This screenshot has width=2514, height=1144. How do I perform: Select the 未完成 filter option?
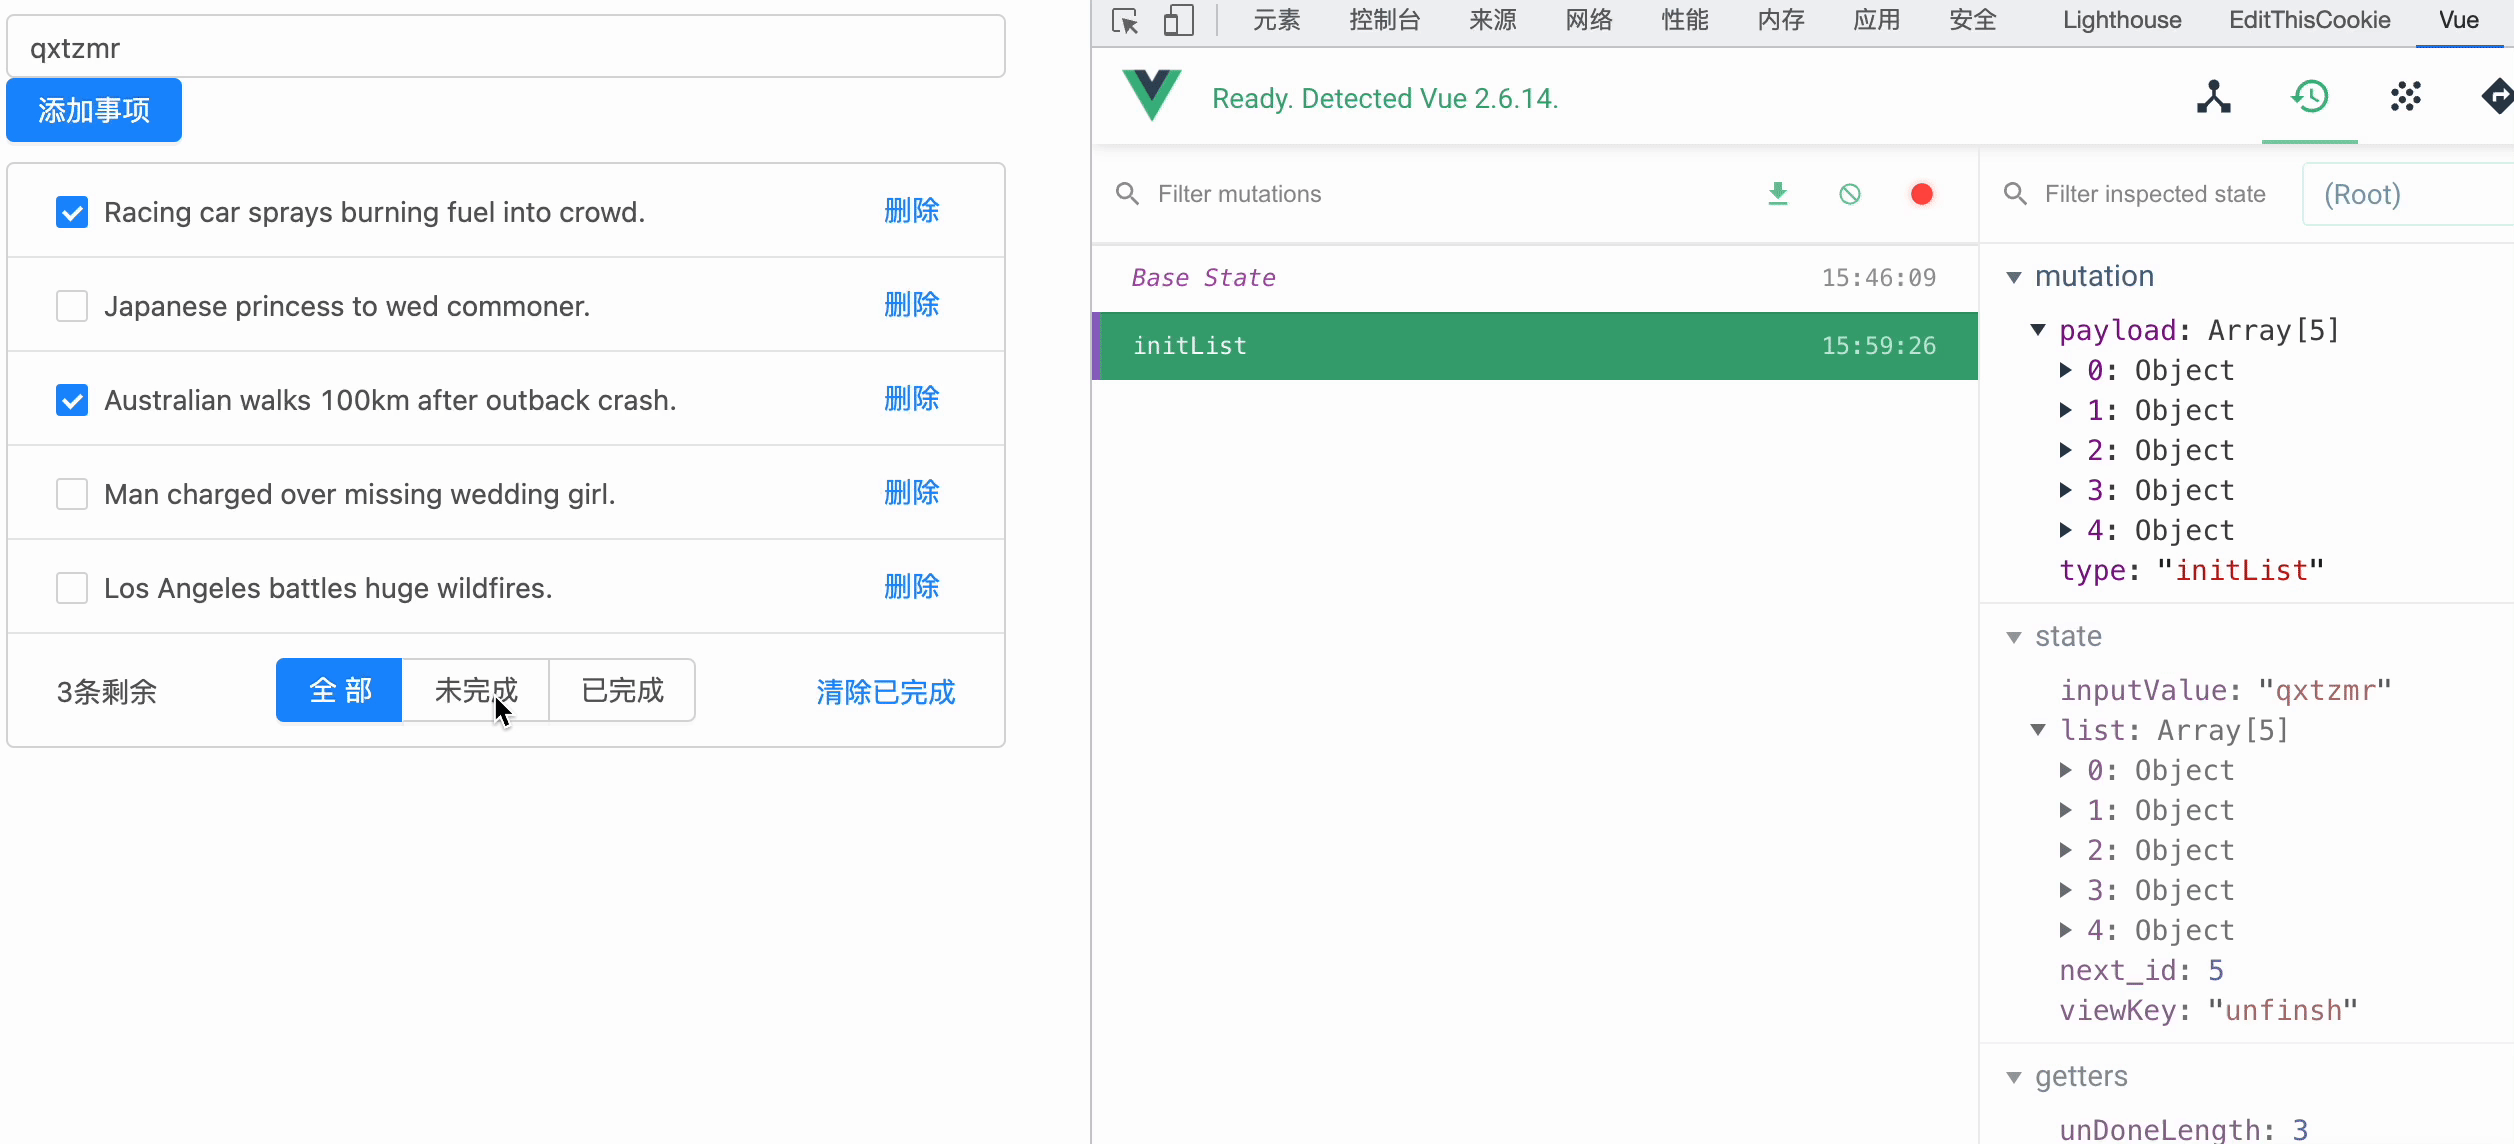pos(474,690)
